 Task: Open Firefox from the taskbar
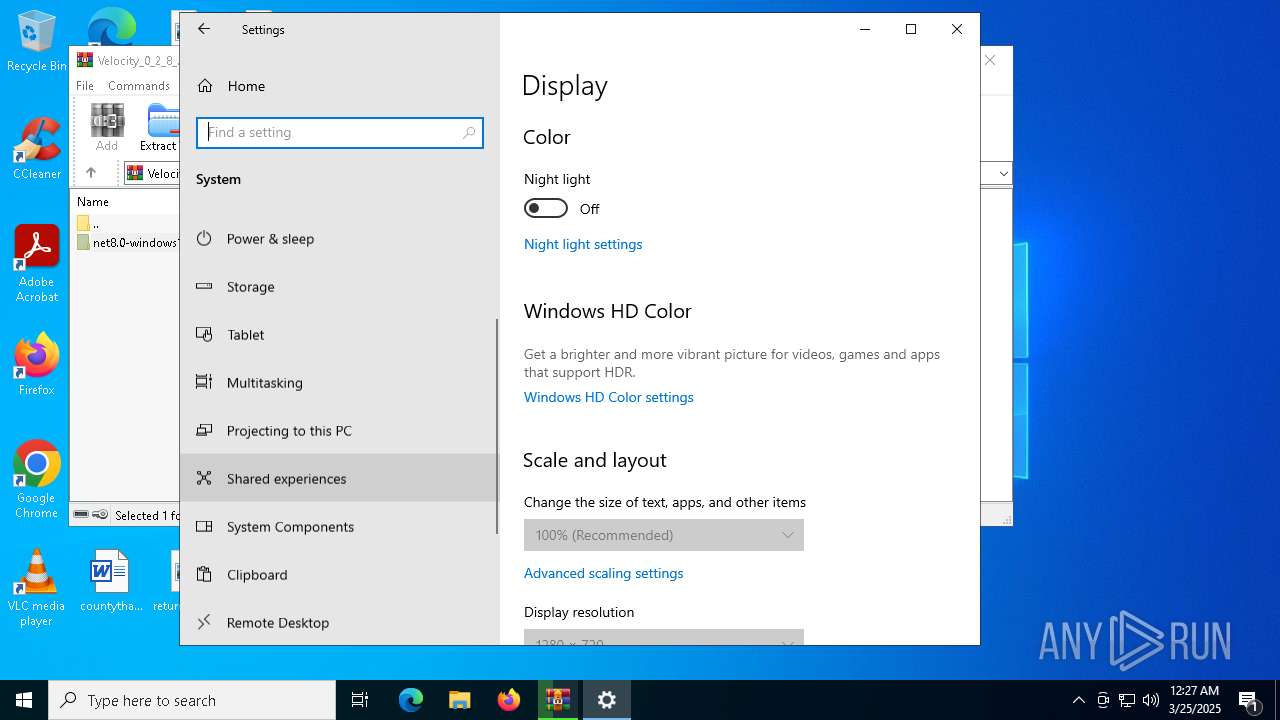509,700
